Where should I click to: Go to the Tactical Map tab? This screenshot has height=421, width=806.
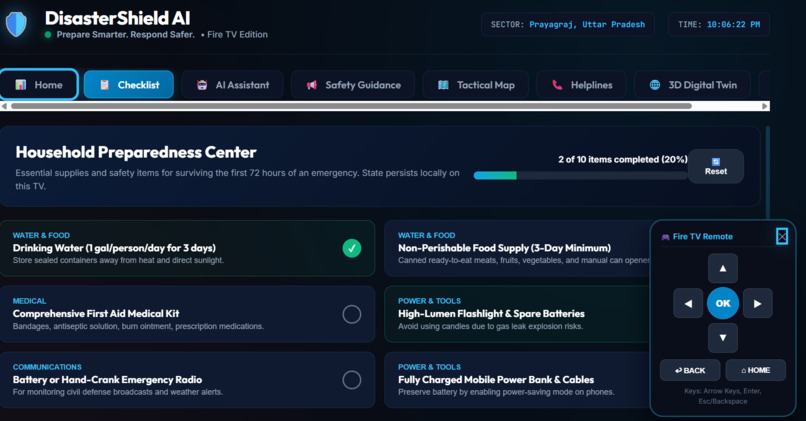tap(475, 85)
